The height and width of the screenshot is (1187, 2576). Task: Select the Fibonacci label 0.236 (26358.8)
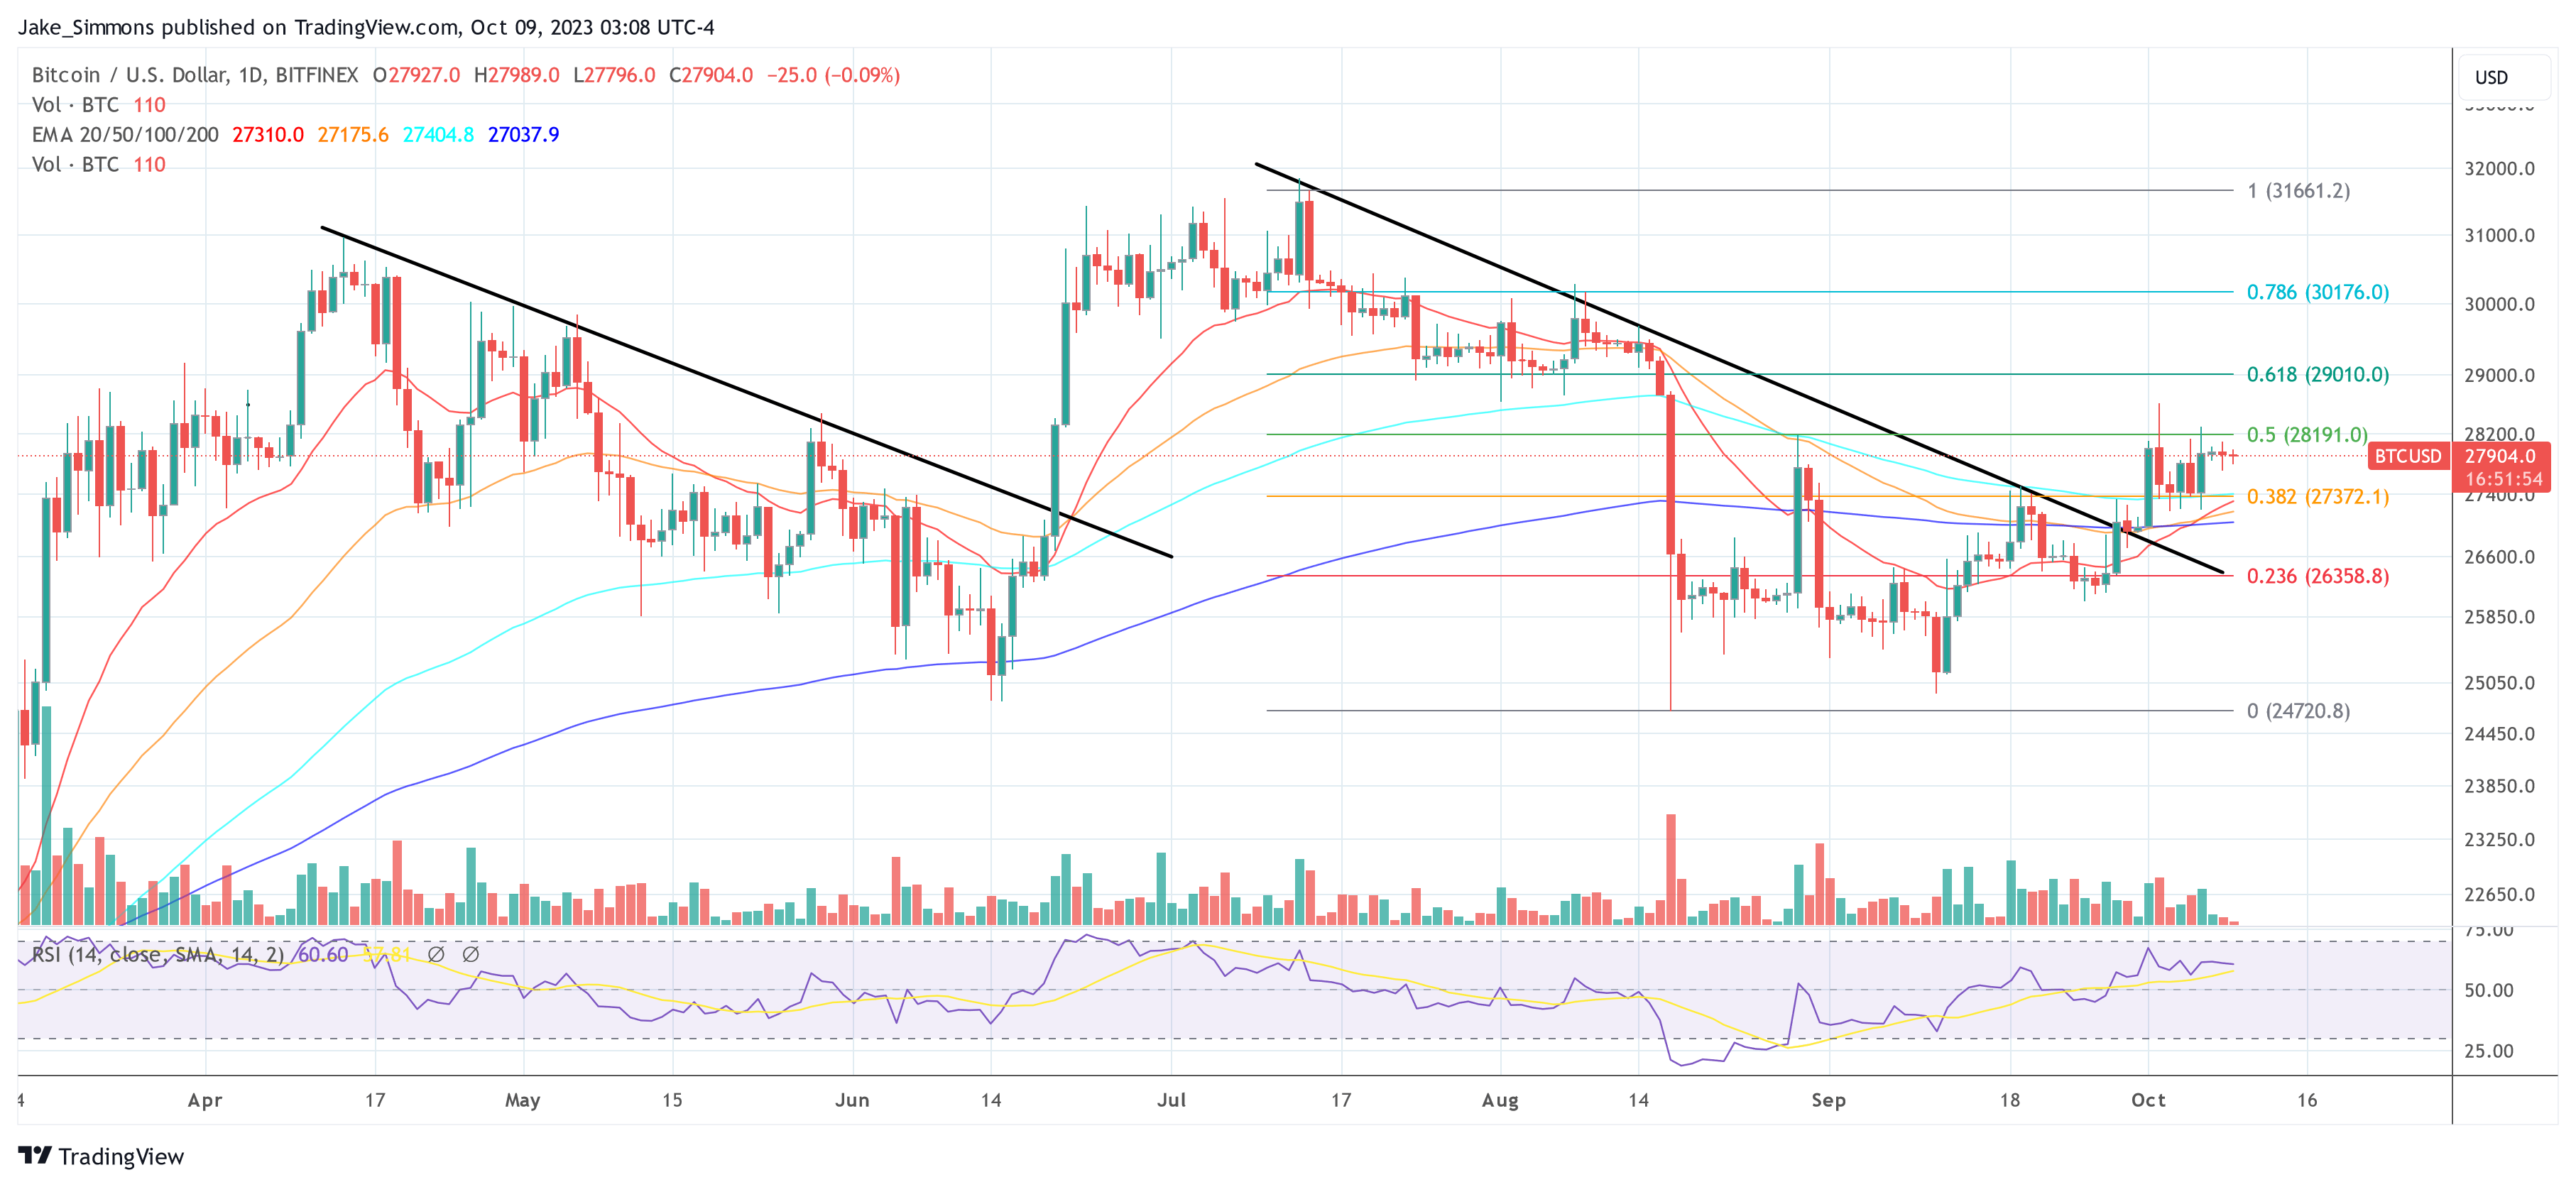coord(2318,576)
